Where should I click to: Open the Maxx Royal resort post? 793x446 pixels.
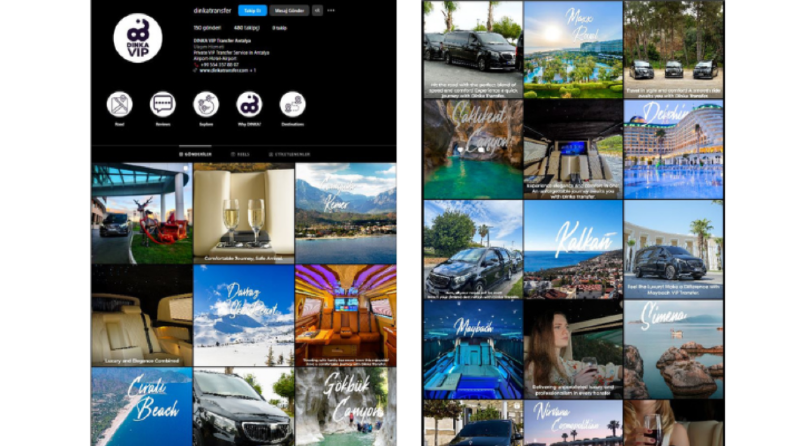574,49
